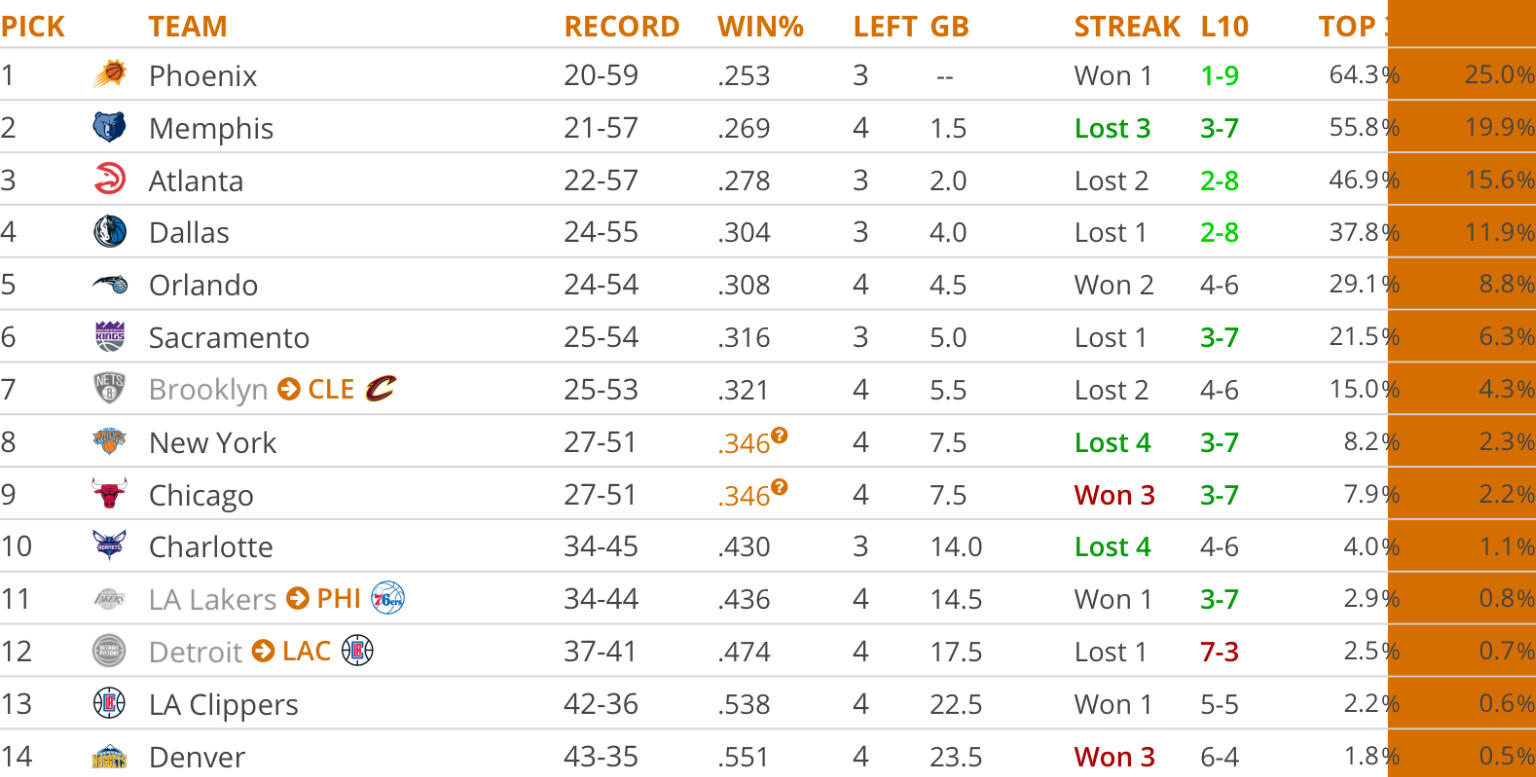Click the highlighted 25.0% odds cell for Phoenix
The width and height of the screenshot is (1536, 777).
[x=1498, y=75]
